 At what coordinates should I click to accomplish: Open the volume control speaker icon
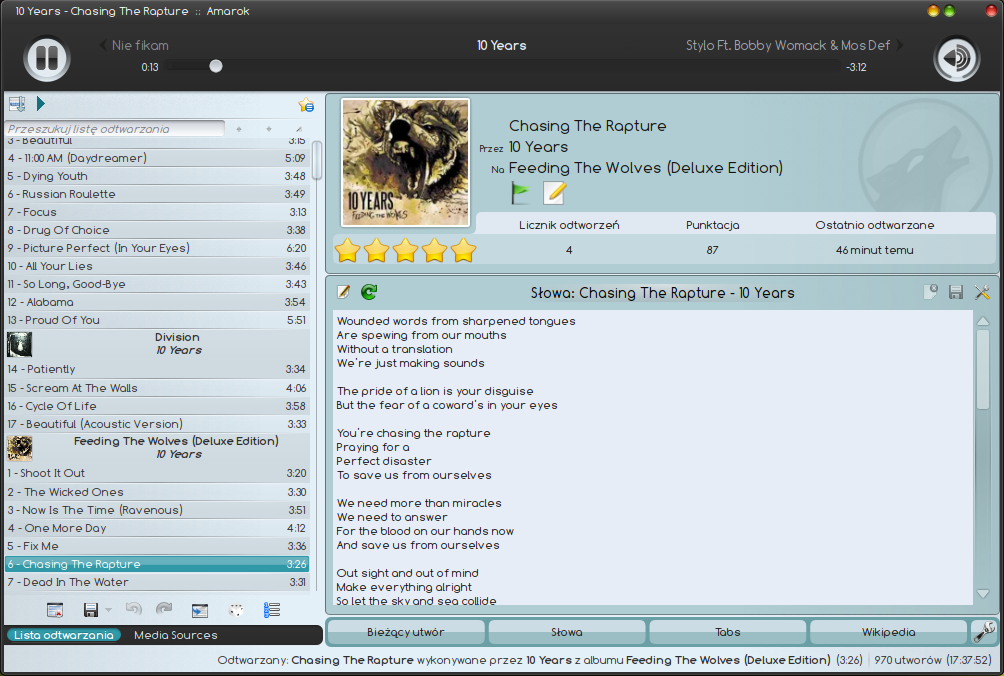957,58
